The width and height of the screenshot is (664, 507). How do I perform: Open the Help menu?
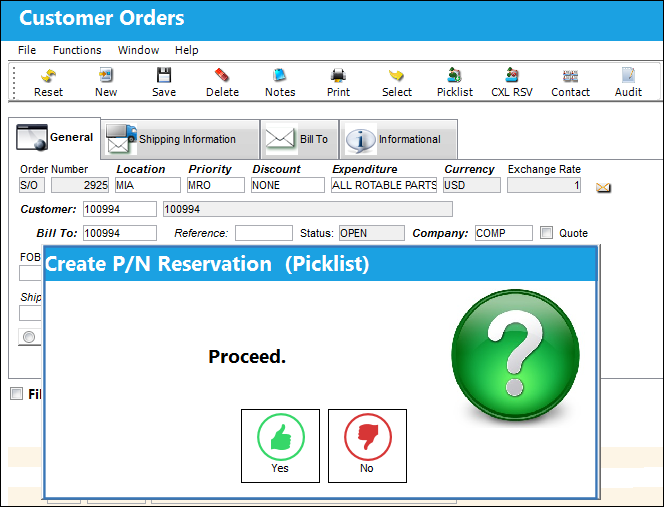click(x=187, y=50)
